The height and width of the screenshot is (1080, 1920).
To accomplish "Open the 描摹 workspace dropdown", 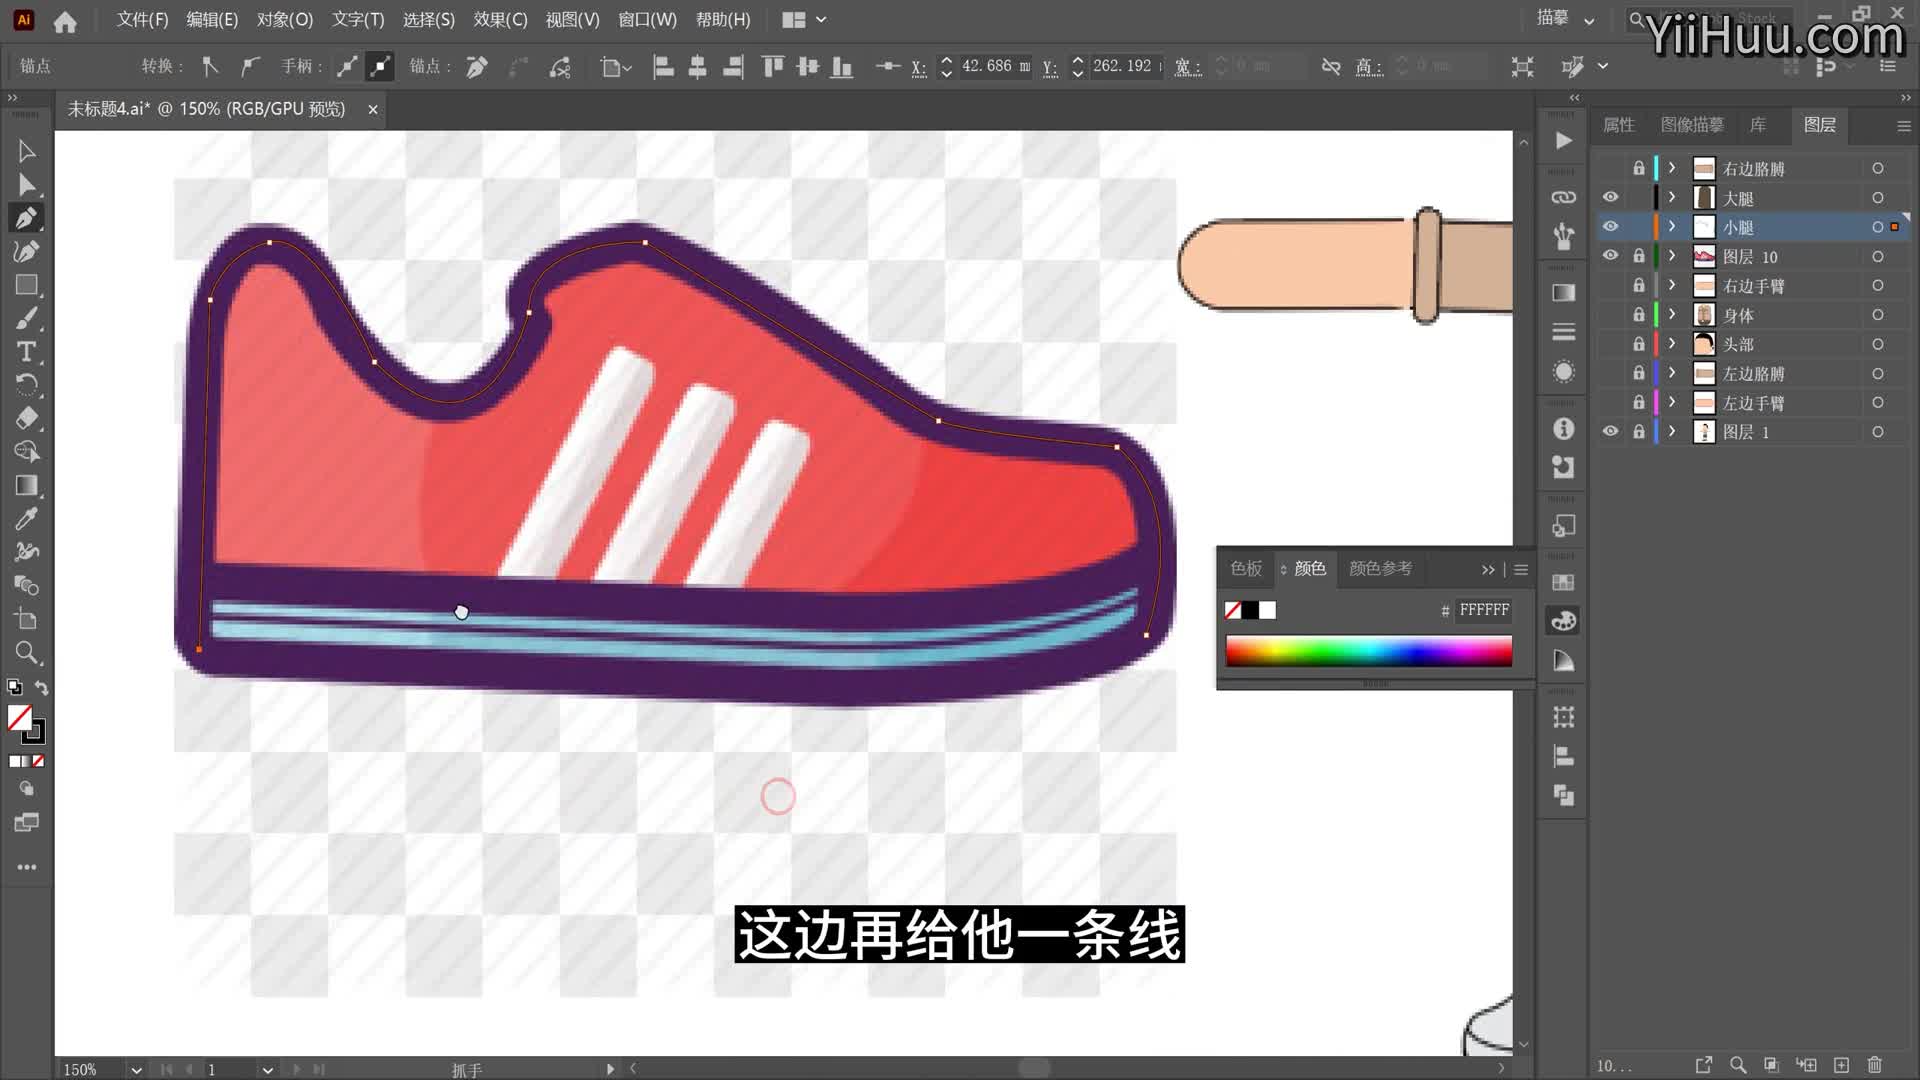I will point(1566,19).
